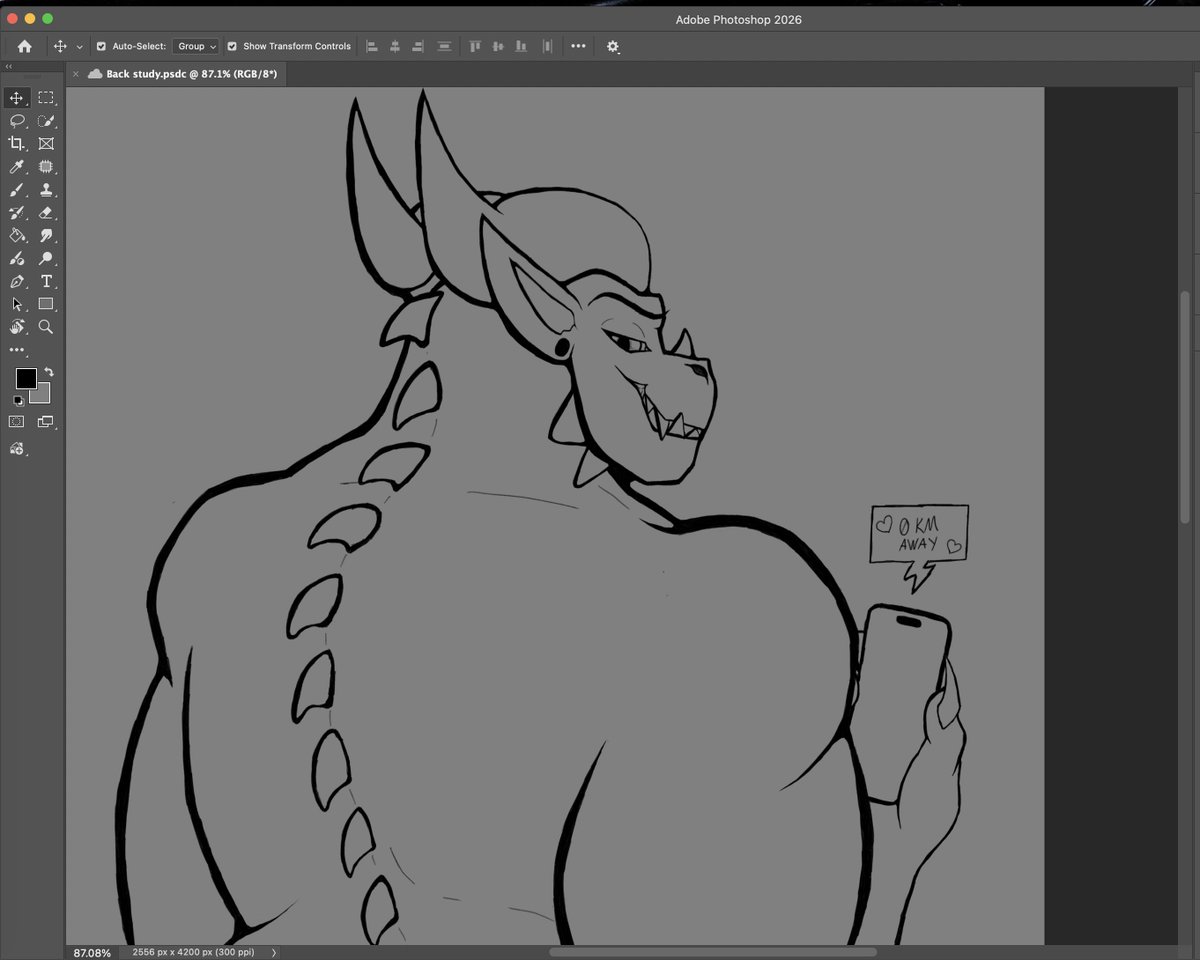
Task: Select the Lasso tool
Action: [x=17, y=121]
